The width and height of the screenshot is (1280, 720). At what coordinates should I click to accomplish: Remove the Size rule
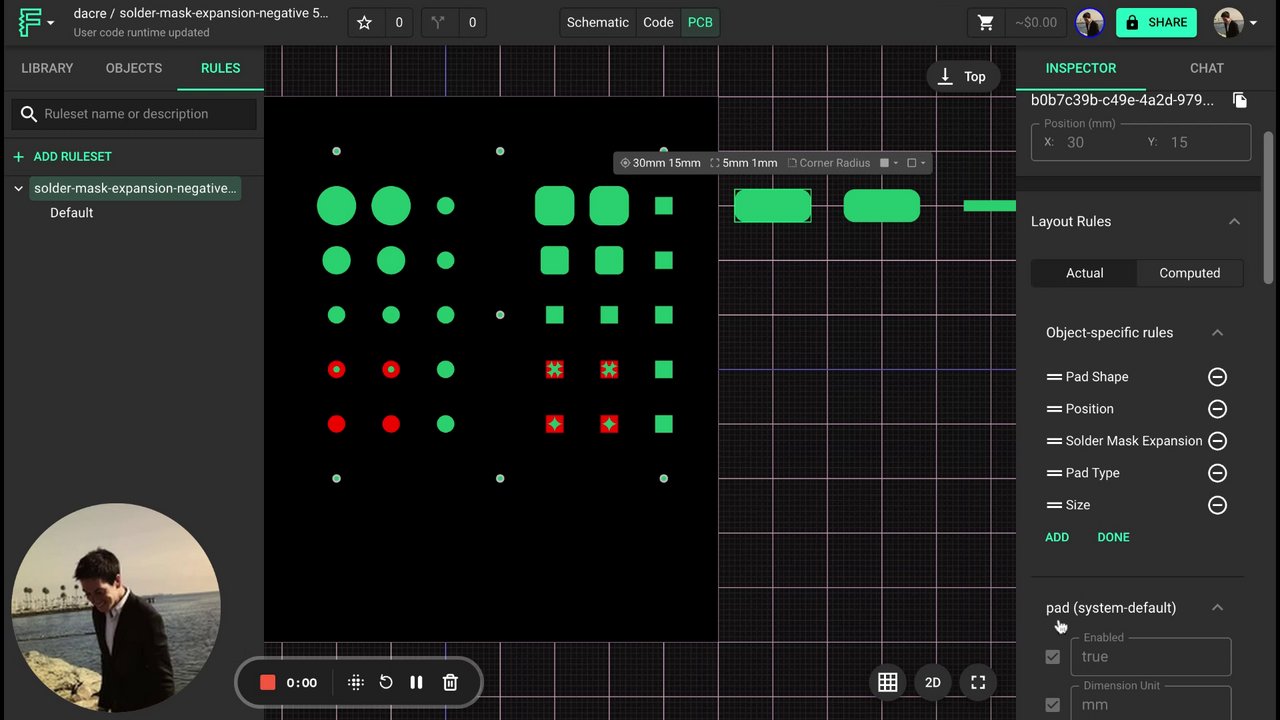click(1217, 505)
